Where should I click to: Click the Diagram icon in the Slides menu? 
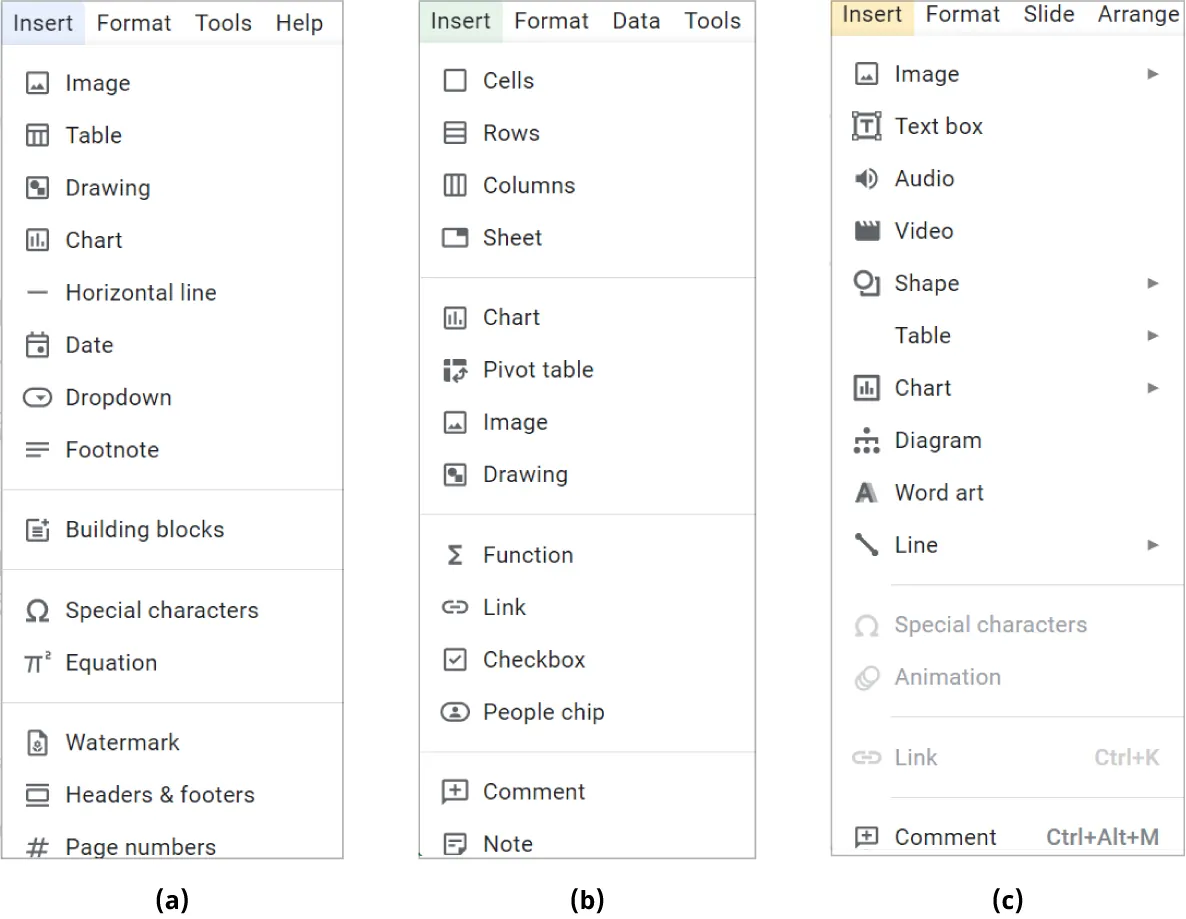866,440
